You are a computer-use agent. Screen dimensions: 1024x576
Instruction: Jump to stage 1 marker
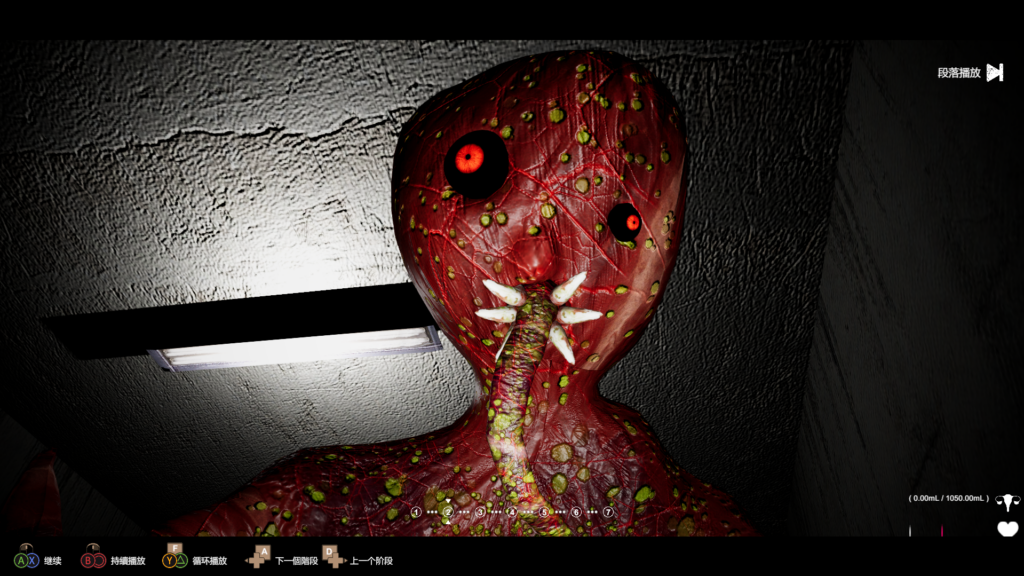coord(416,512)
